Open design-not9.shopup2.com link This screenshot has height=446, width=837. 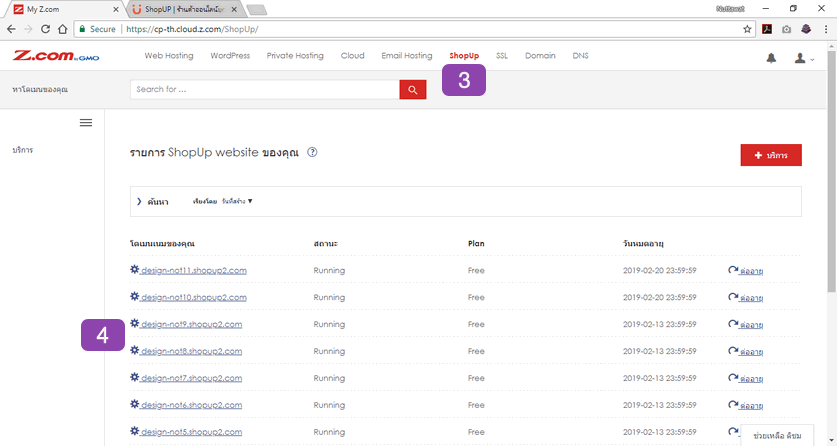pos(192,324)
